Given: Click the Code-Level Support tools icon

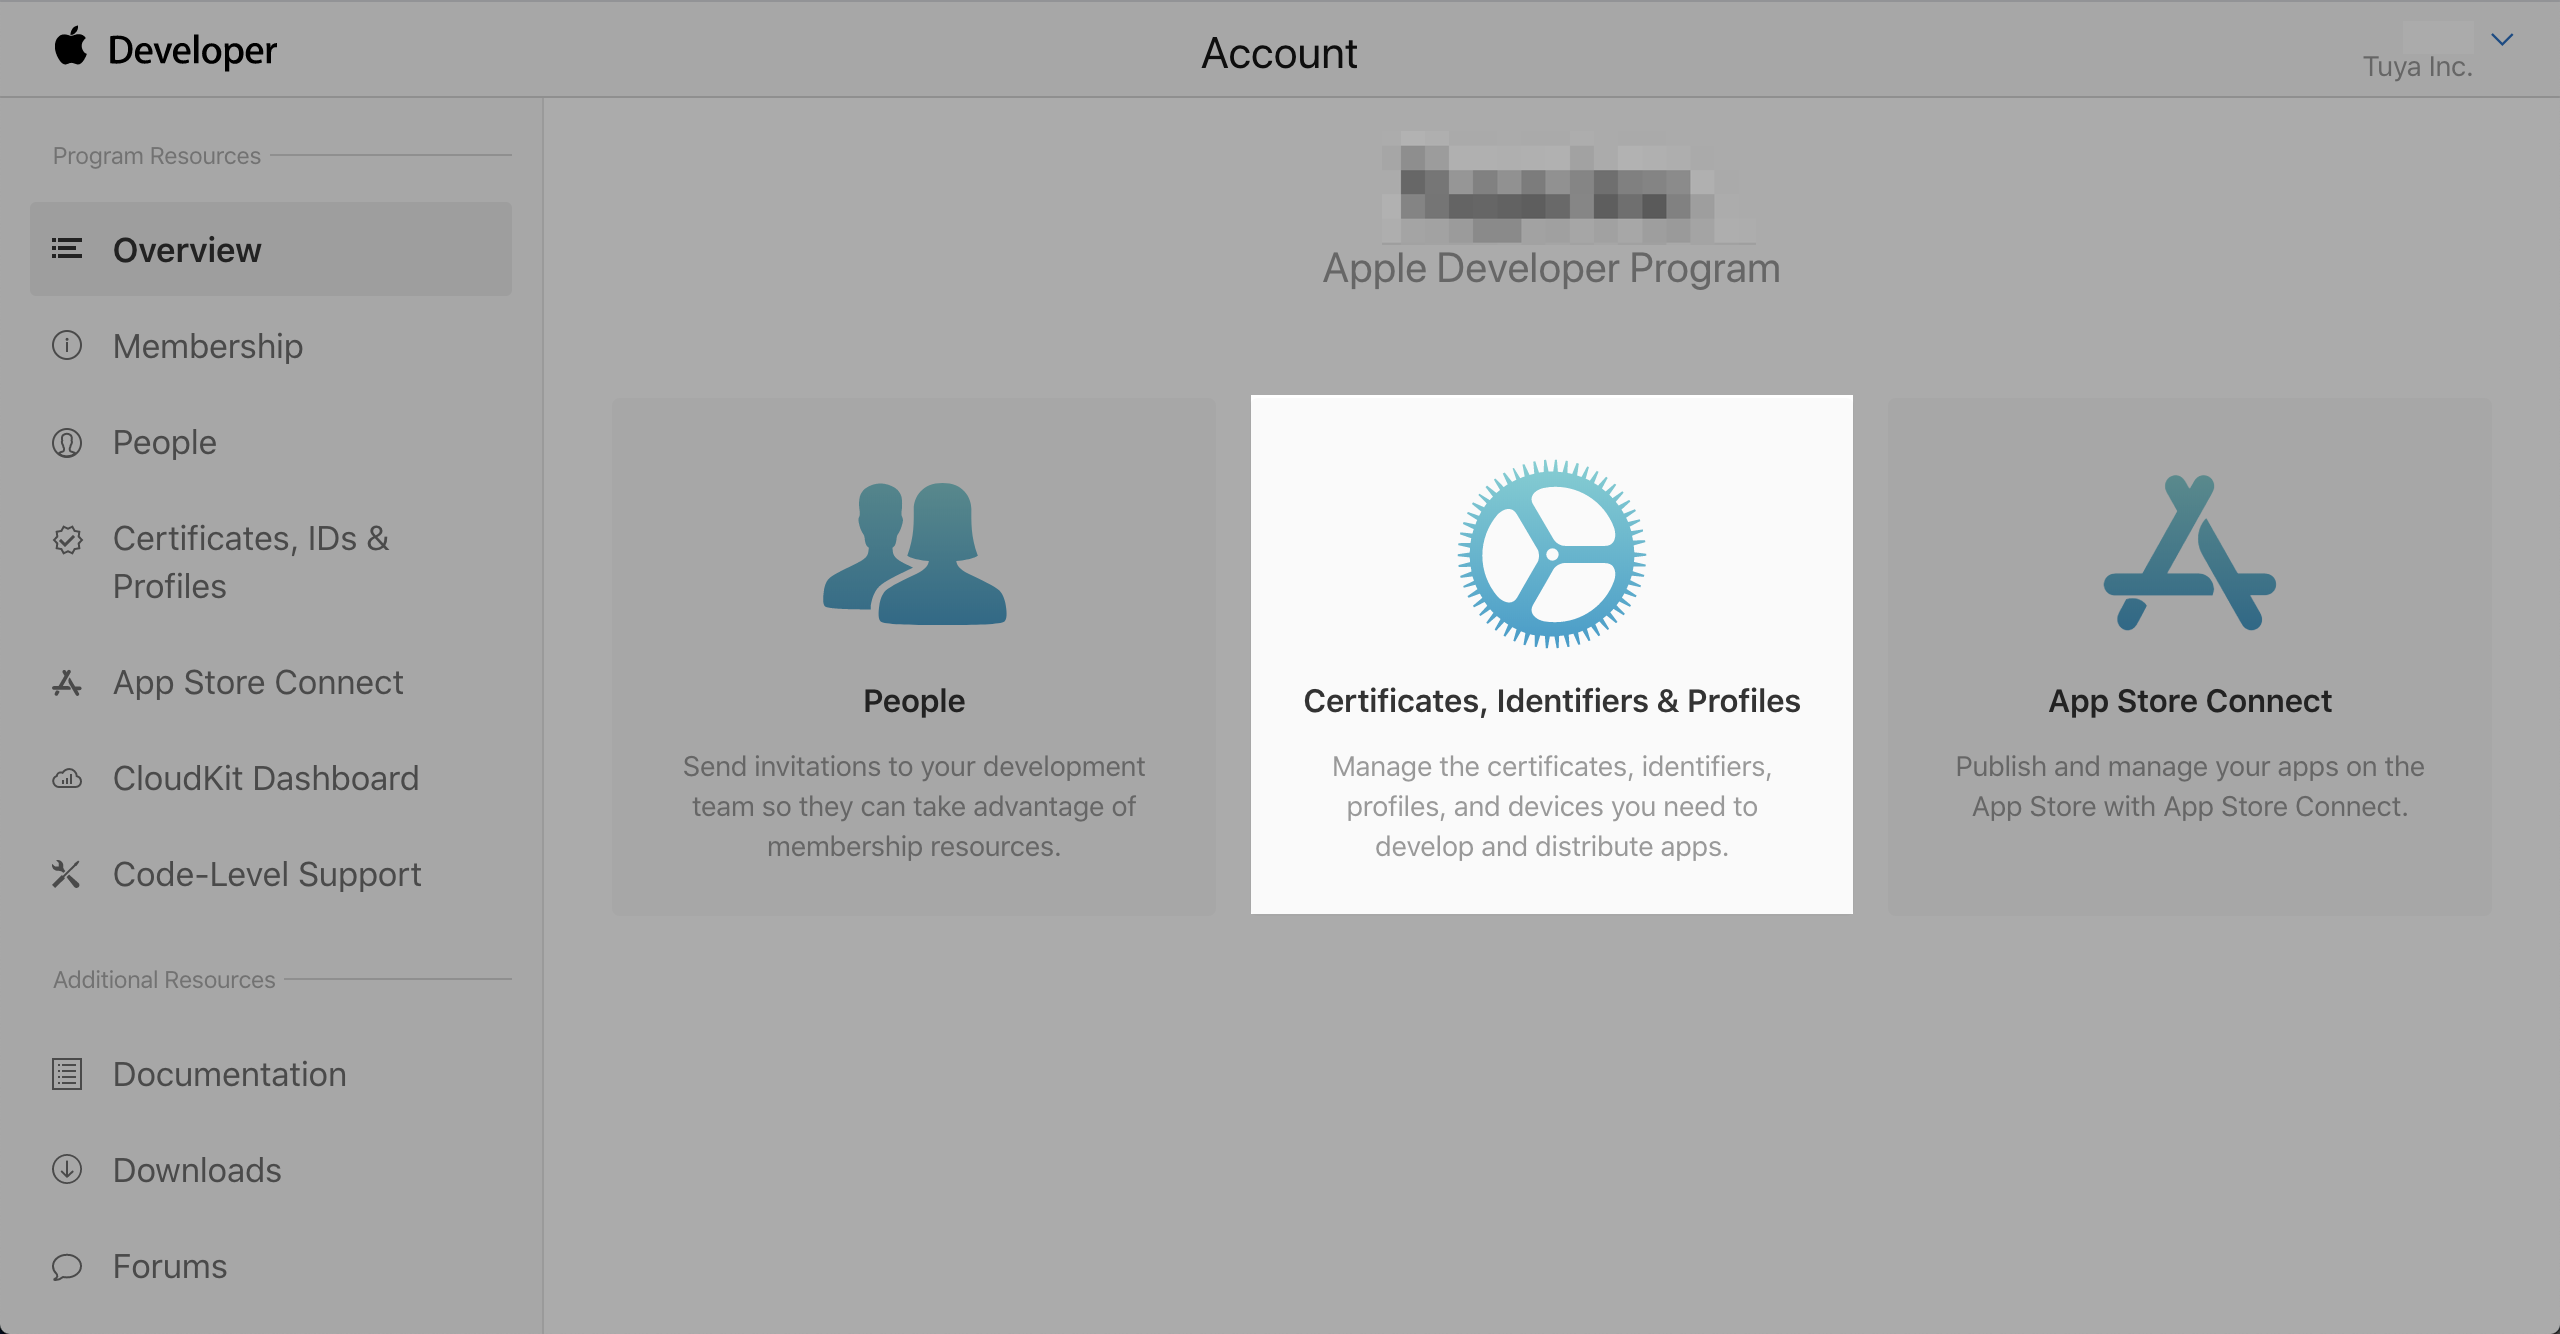Looking at the screenshot, I should click(67, 874).
